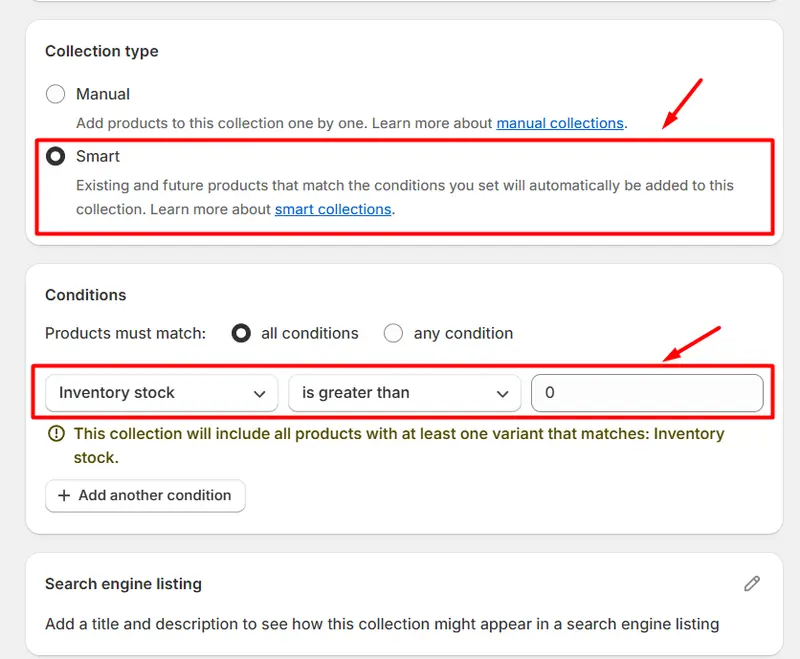Choose the any condition radio option
Screen dimensions: 800x659
pyautogui.click(x=394, y=333)
